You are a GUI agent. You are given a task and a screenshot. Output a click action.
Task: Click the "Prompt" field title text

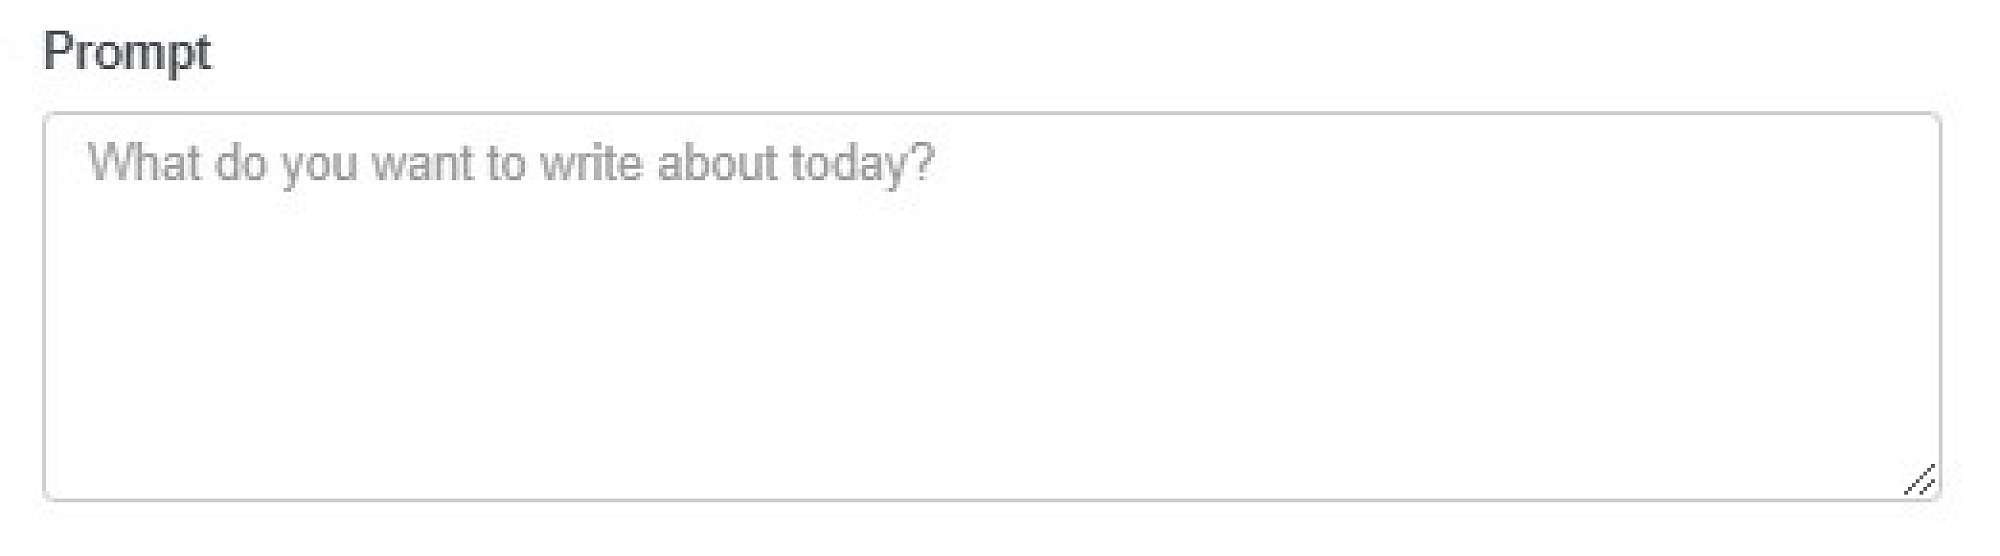tap(127, 52)
